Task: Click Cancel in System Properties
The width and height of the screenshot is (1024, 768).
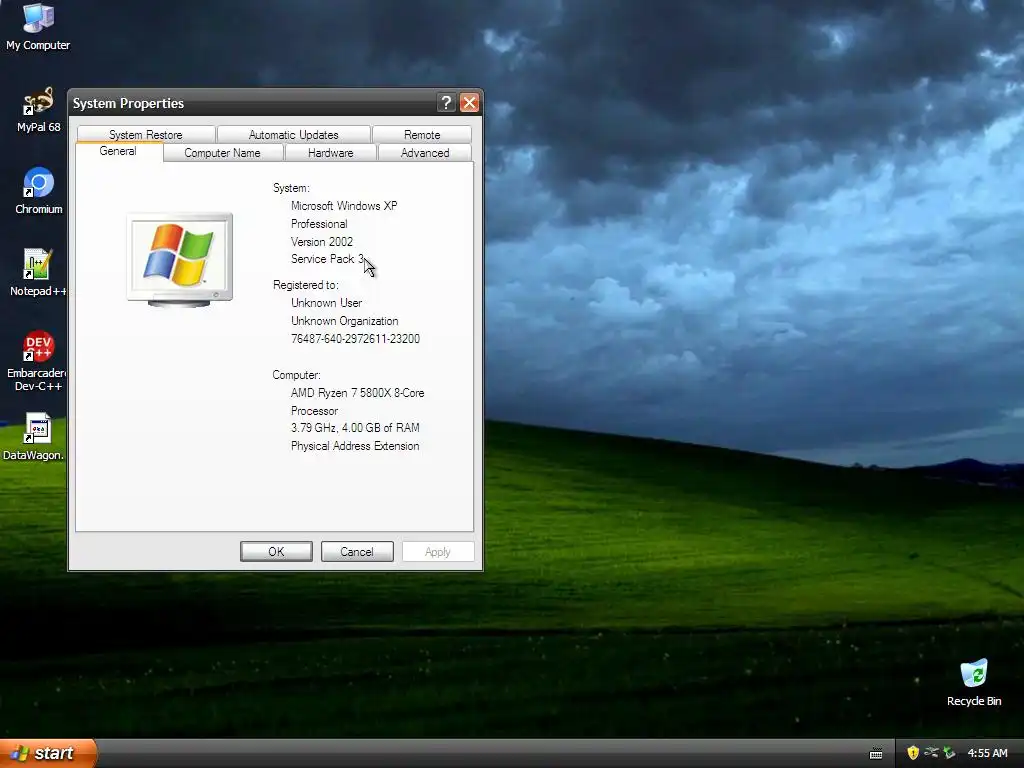Action: pos(357,552)
